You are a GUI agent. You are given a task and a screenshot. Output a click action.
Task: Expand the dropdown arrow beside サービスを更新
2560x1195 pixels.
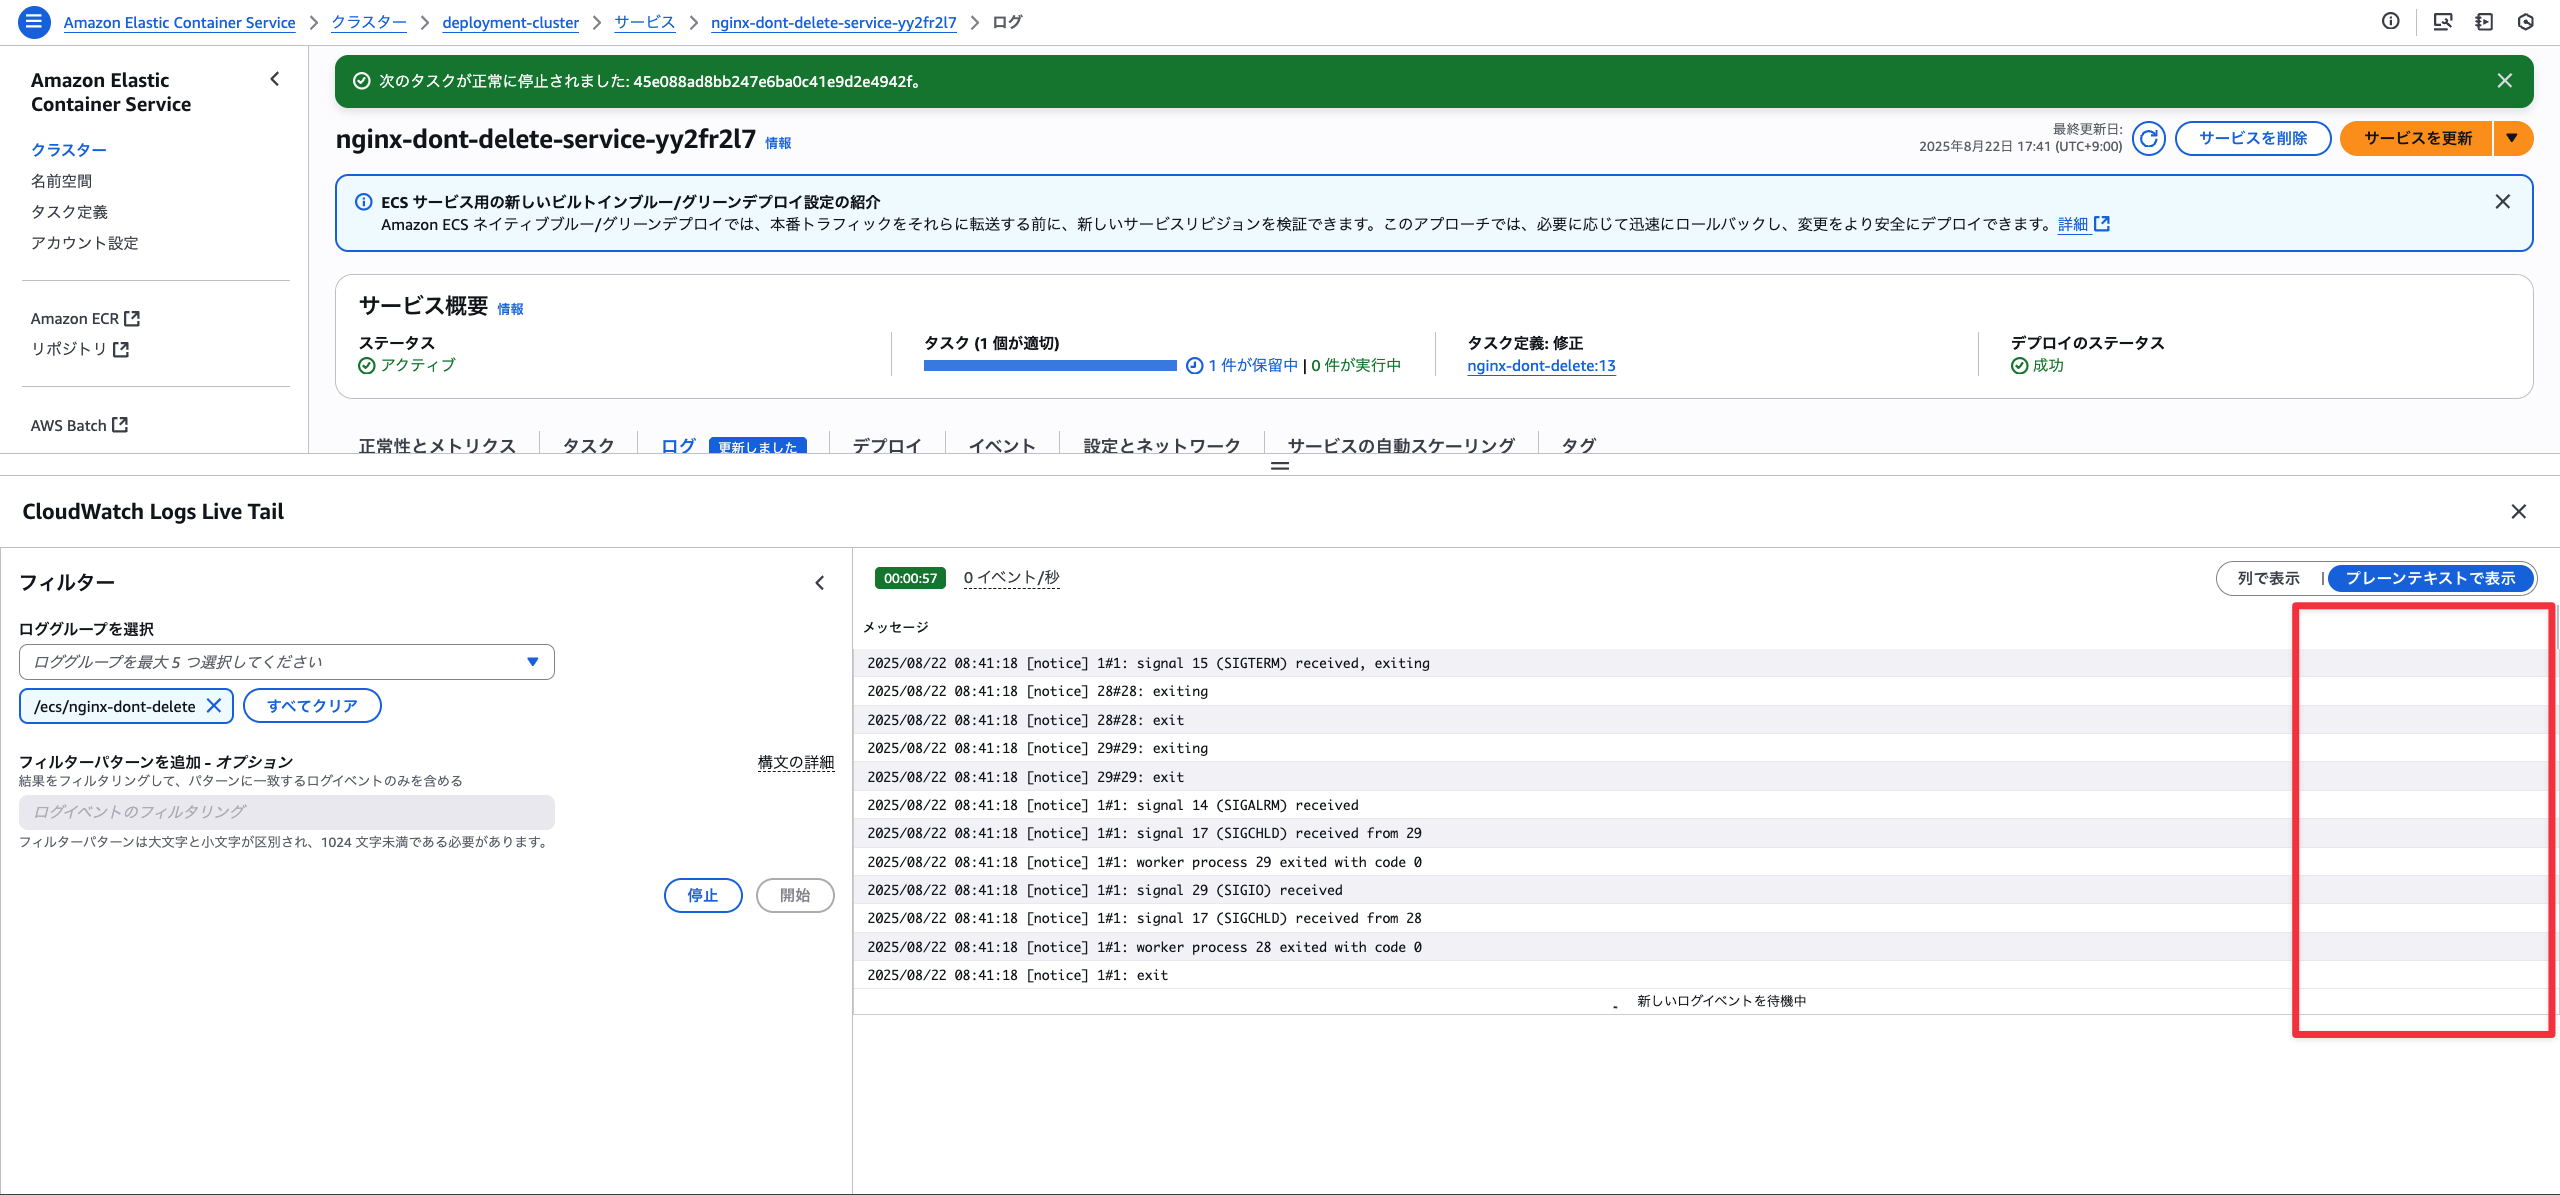point(2513,138)
